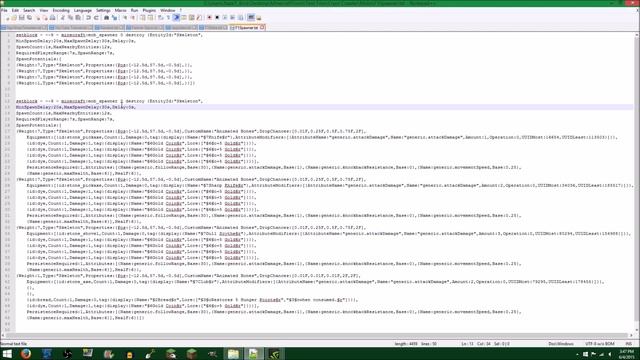Click the Paste toolbar icon
The image size is (640, 360).
[78, 18]
